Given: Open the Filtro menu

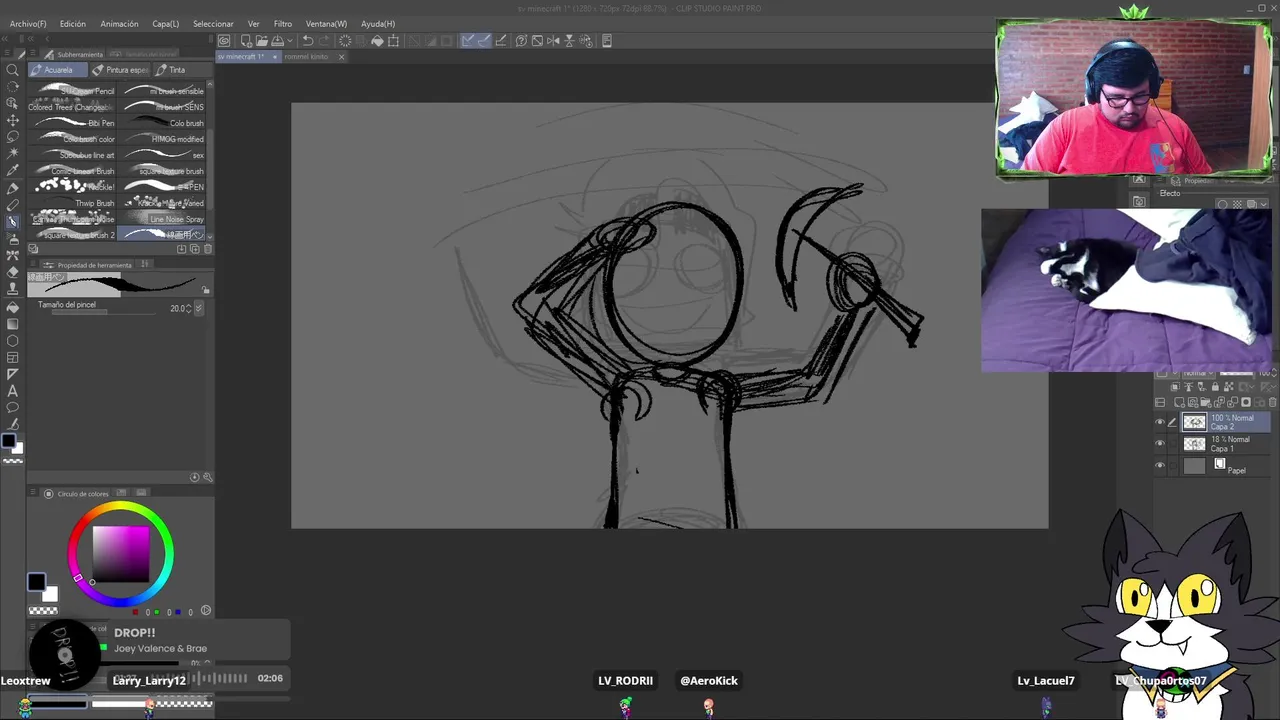Looking at the screenshot, I should point(283,24).
